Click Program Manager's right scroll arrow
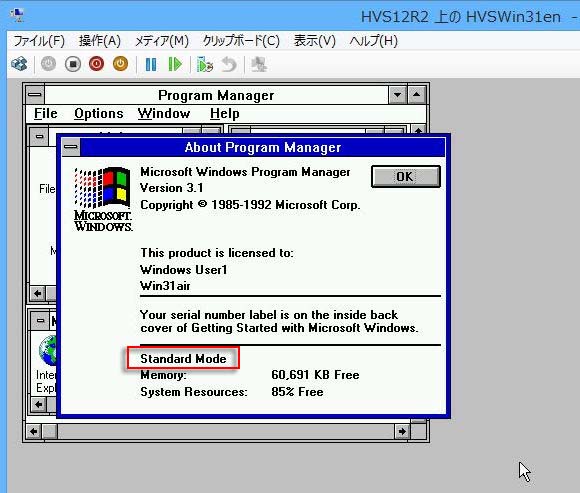The width and height of the screenshot is (580, 493). [402, 431]
